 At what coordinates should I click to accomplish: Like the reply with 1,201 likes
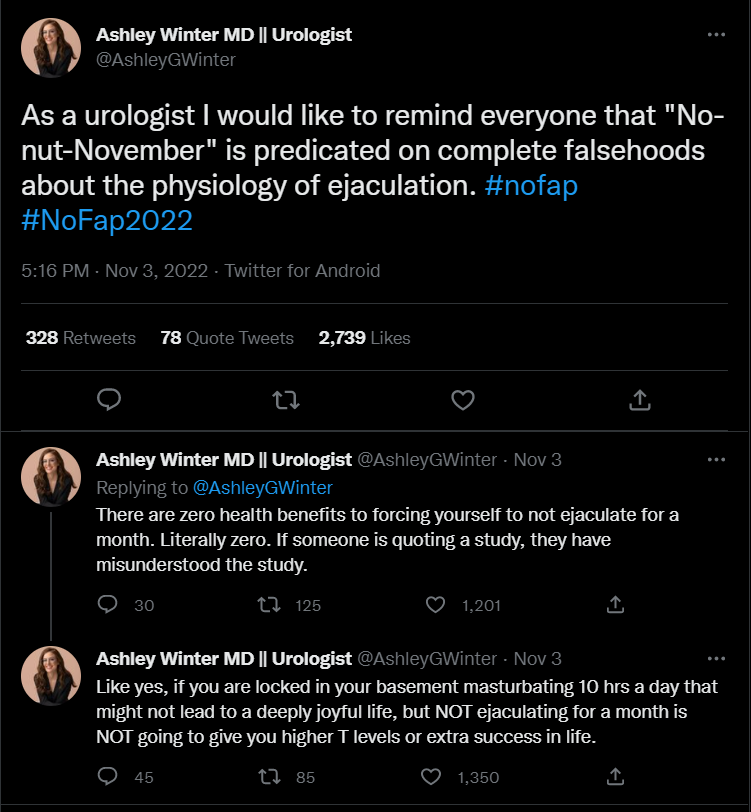(x=435, y=605)
